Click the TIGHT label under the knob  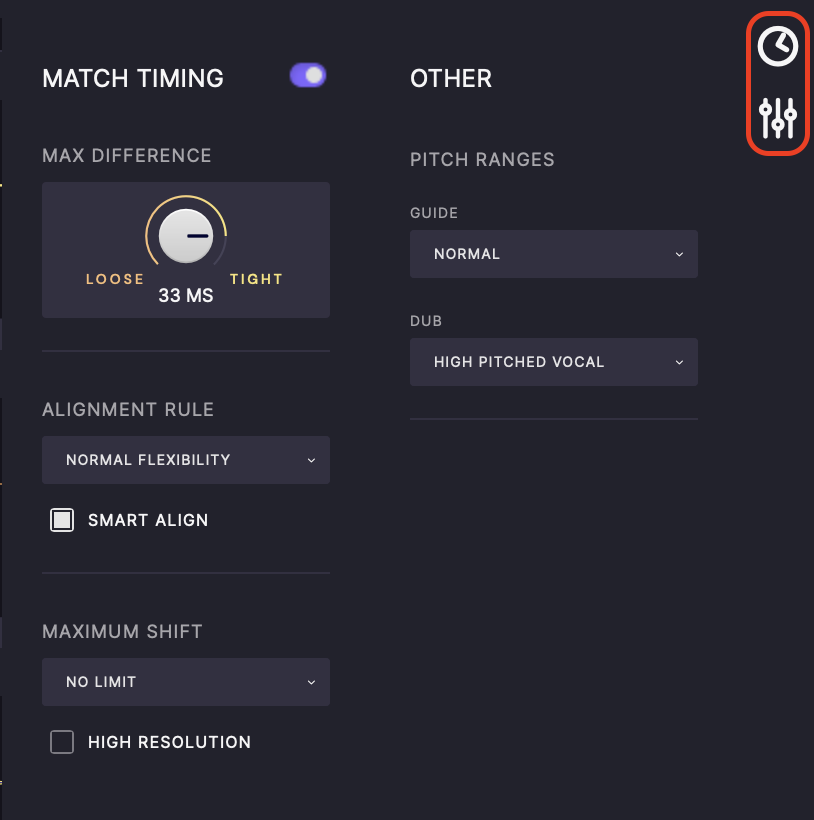tap(256, 279)
